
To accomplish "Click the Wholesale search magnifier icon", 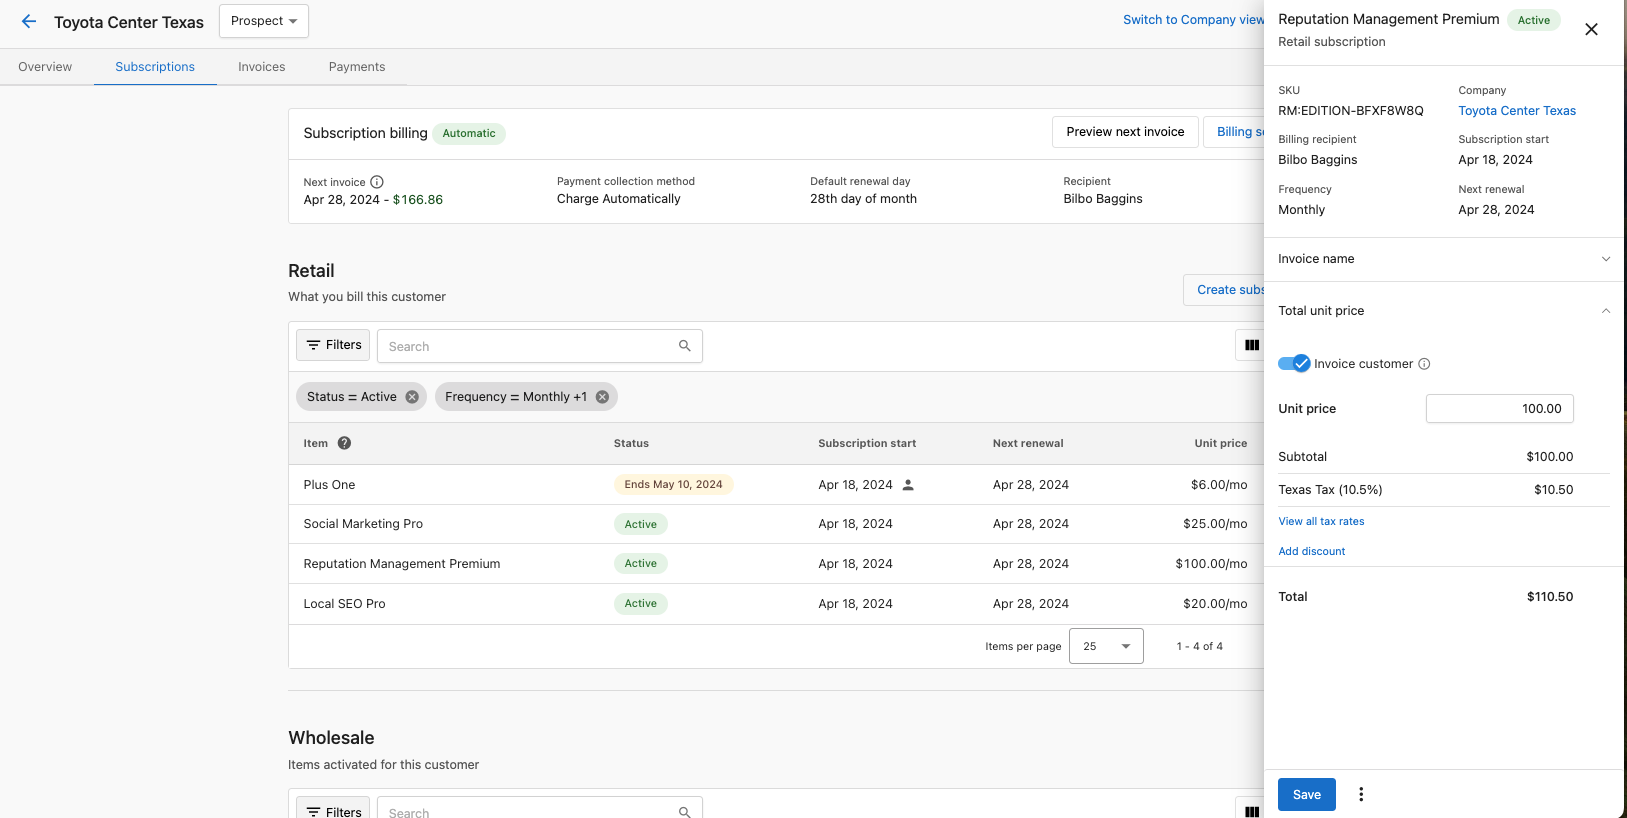I will [x=685, y=812].
